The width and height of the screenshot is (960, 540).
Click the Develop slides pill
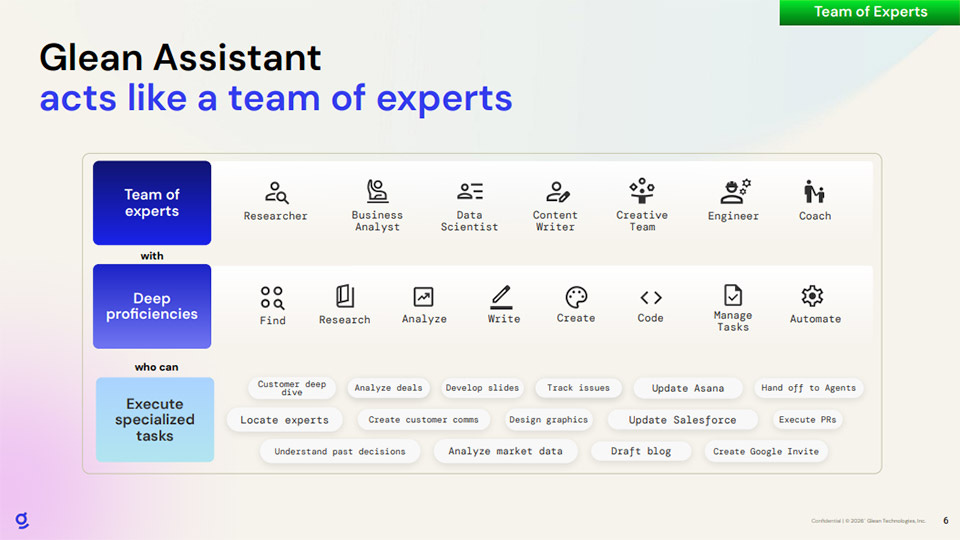click(482, 388)
